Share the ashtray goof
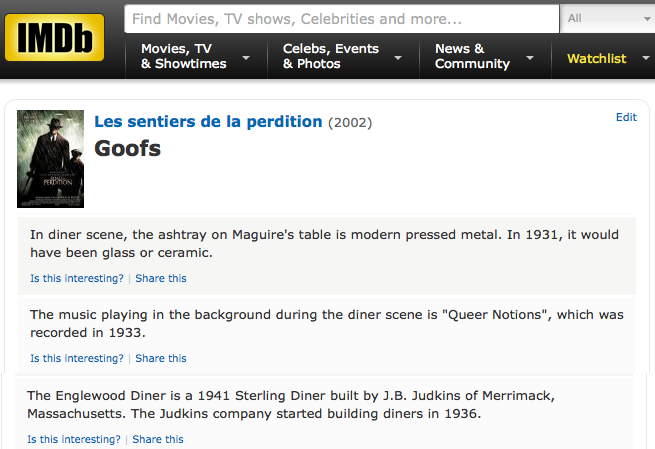Screen dimensions: 655x449 coord(161,278)
